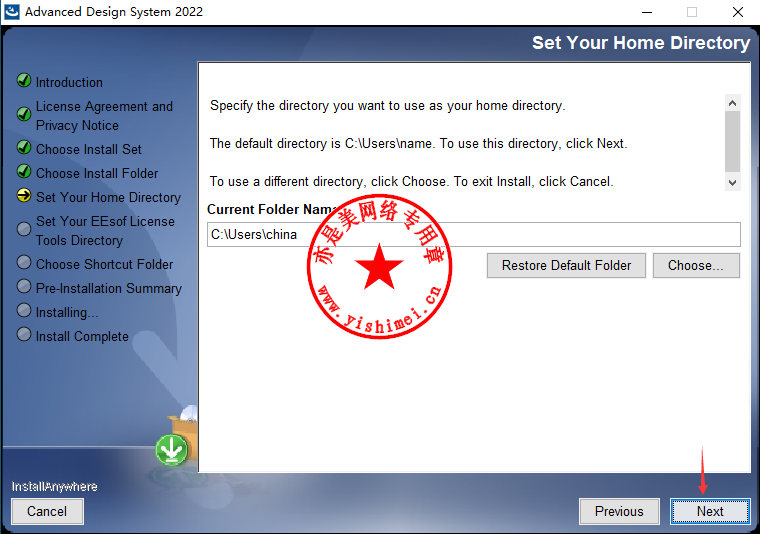Click the green checkmark beside Introduction
Image resolution: width=760 pixels, height=534 pixels.
coord(24,81)
